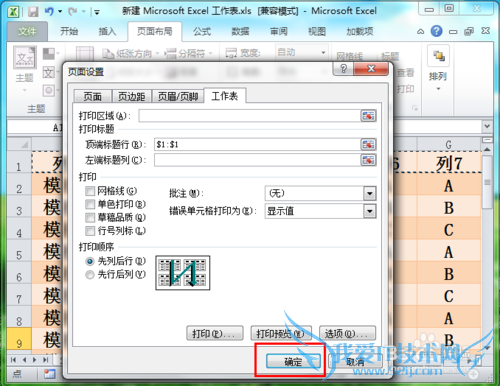Click the Excel application icon in title bar
Image resolution: width=500 pixels, height=386 pixels.
[x=13, y=12]
